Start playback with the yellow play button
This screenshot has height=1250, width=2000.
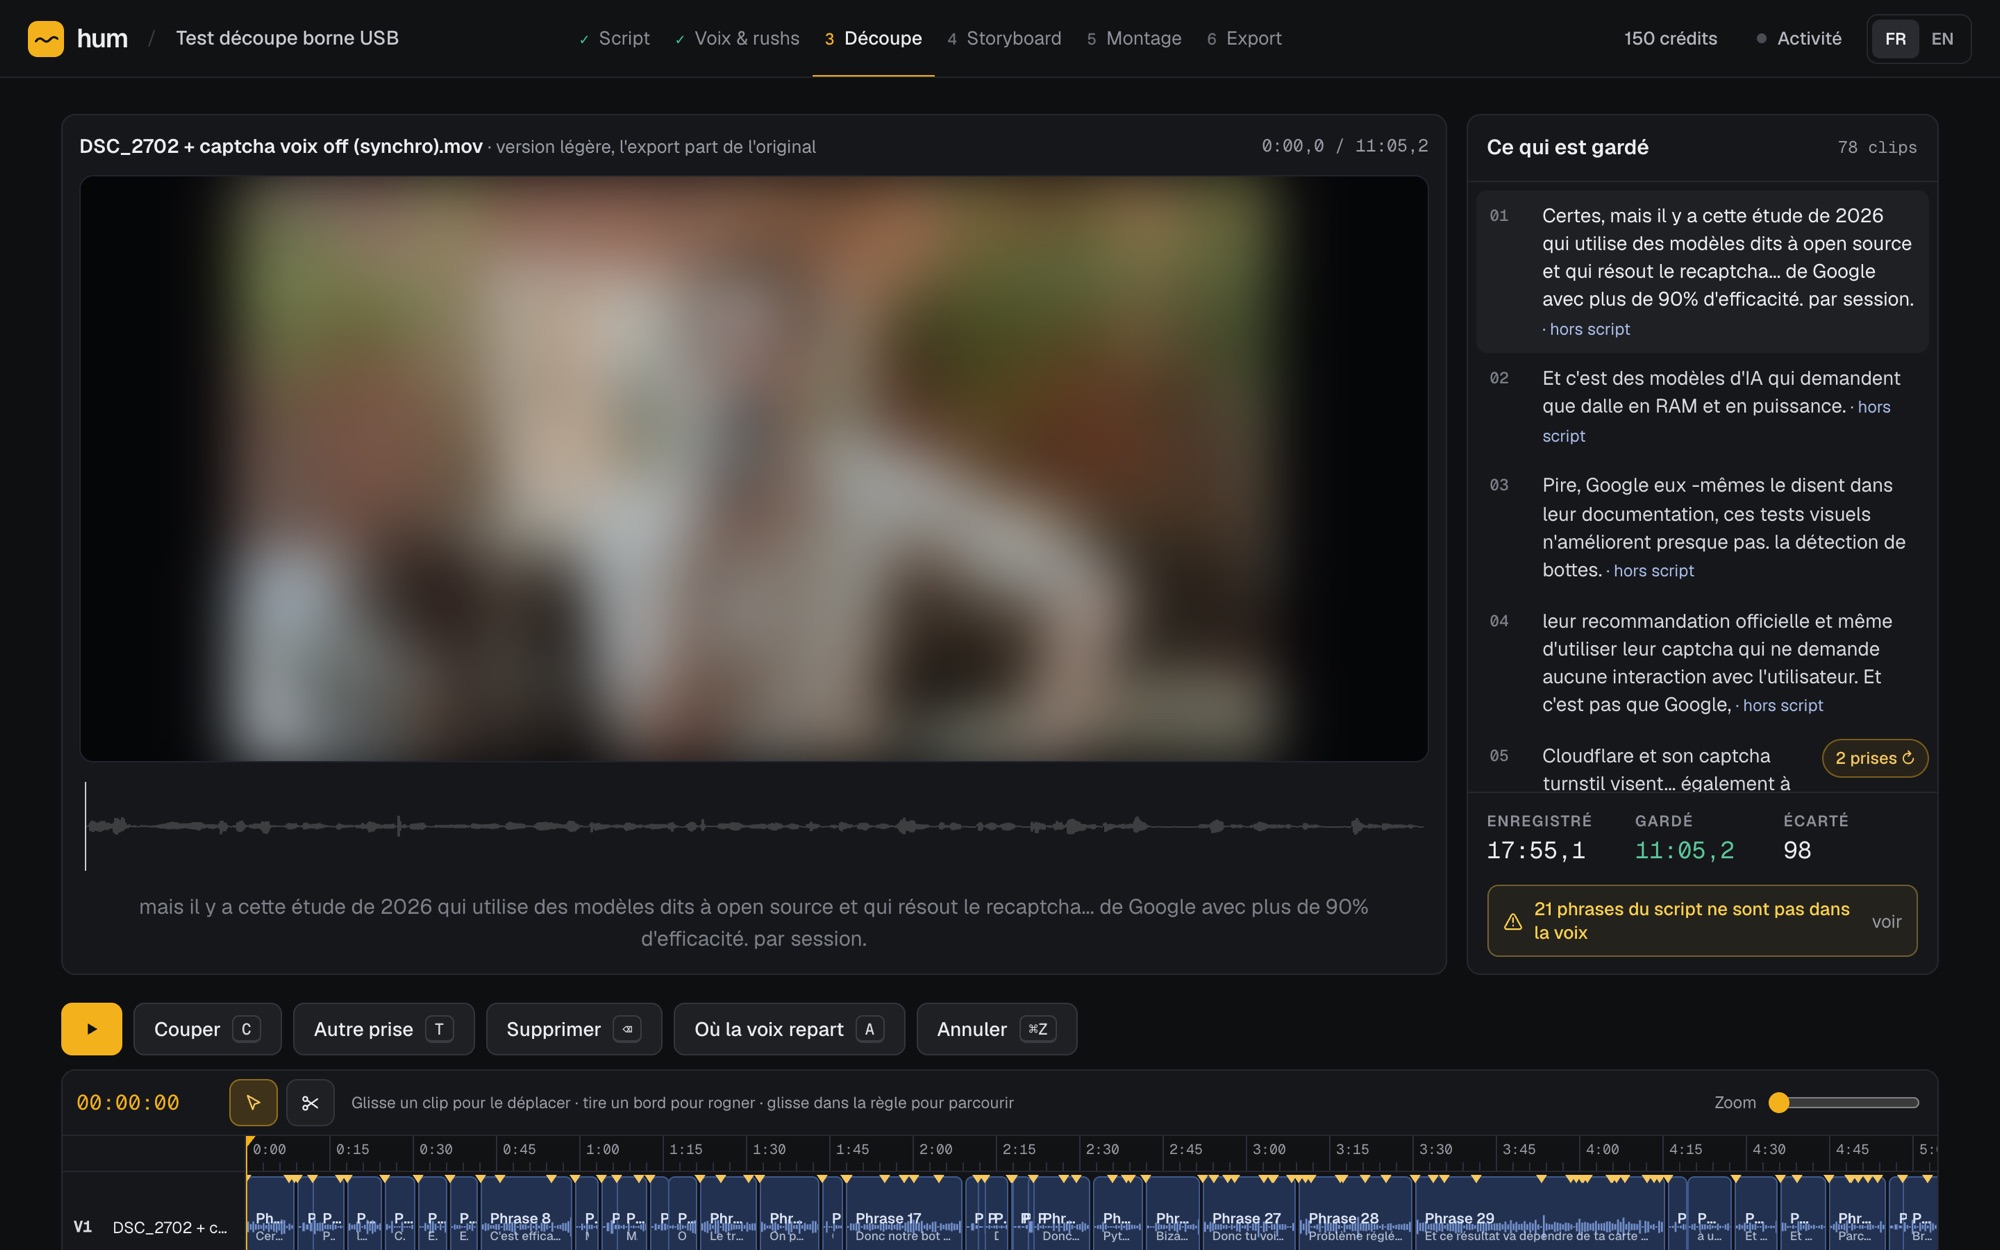[92, 1029]
